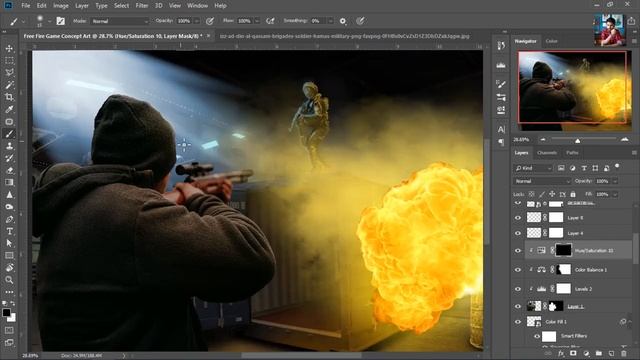Open the Filter menu
This screenshot has width=640, height=360.
coord(142,6)
